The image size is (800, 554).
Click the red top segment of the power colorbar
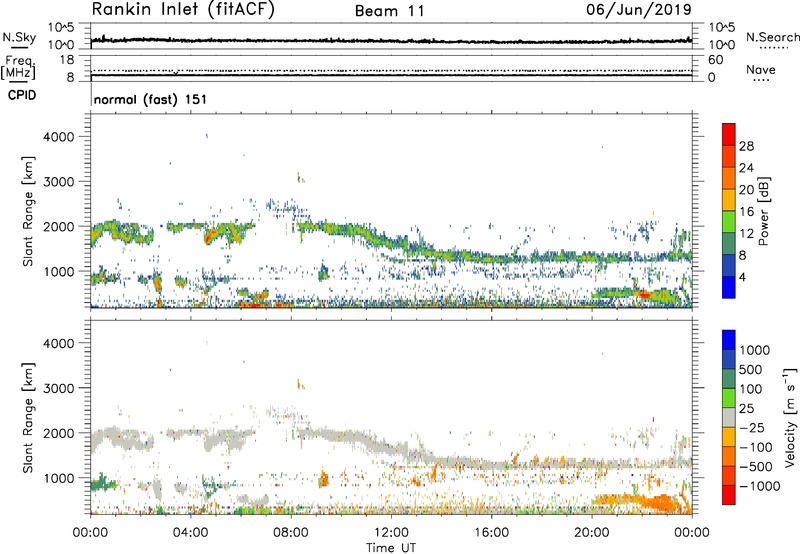tap(729, 134)
